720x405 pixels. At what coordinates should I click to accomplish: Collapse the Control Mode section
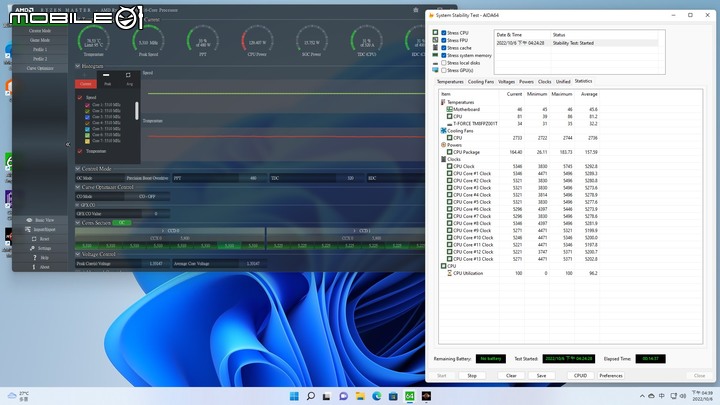pyautogui.click(x=78, y=169)
